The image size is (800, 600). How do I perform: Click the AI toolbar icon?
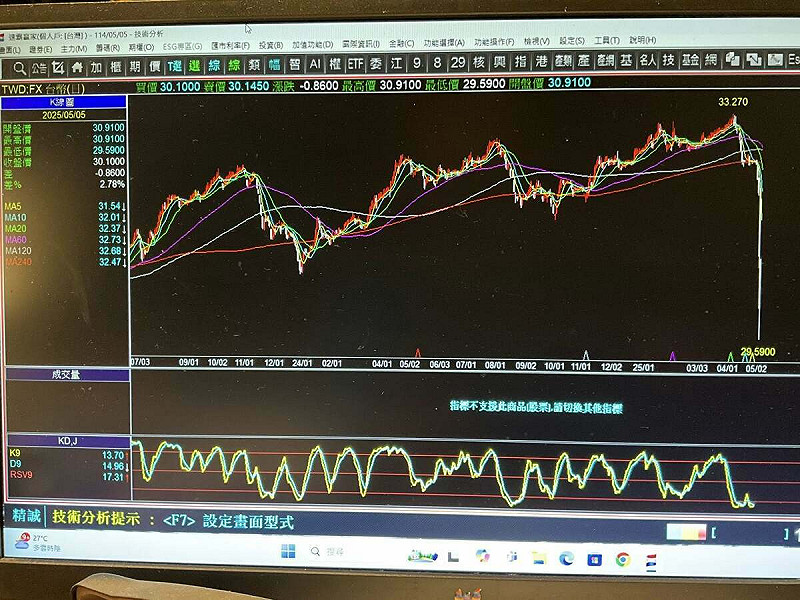[x=315, y=64]
